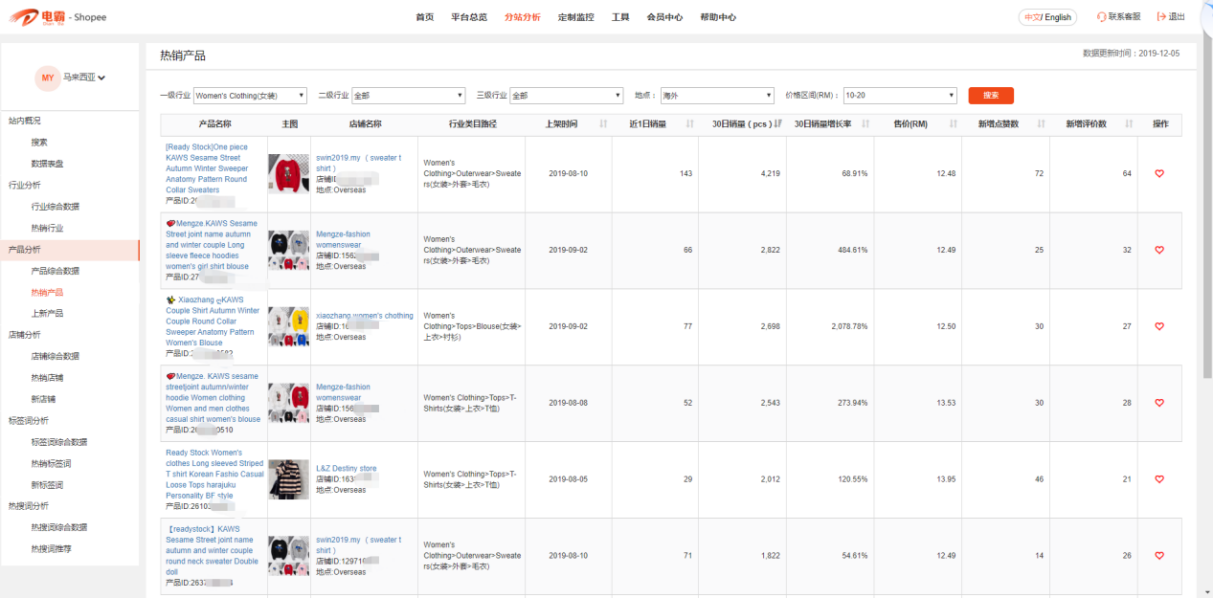The image size is (1213, 598).
Task: Sort by 近1日销量 column sort icon
Action: [x=690, y=124]
